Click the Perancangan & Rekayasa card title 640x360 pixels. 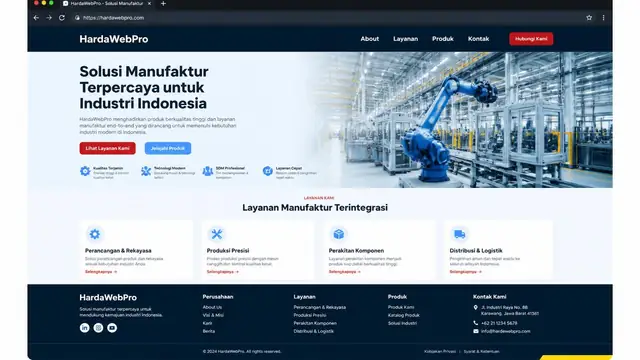tap(118, 251)
